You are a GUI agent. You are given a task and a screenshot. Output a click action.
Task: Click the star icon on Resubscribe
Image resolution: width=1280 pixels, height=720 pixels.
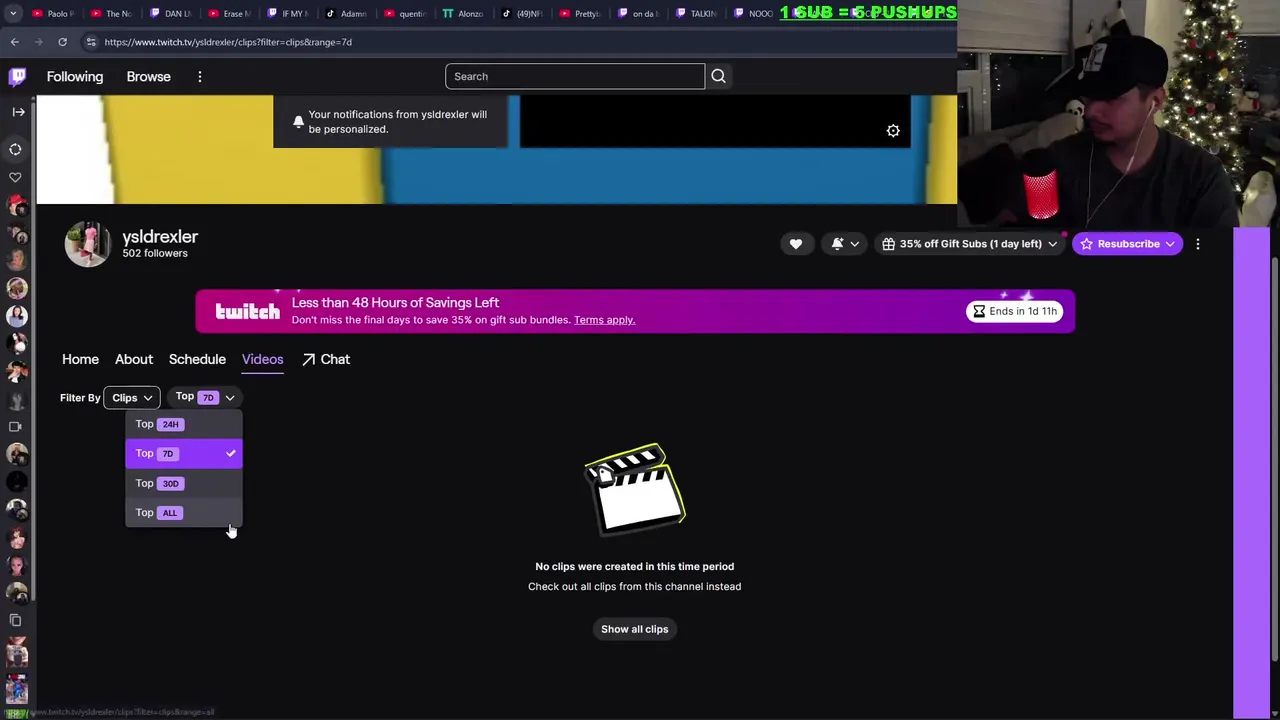1086,244
